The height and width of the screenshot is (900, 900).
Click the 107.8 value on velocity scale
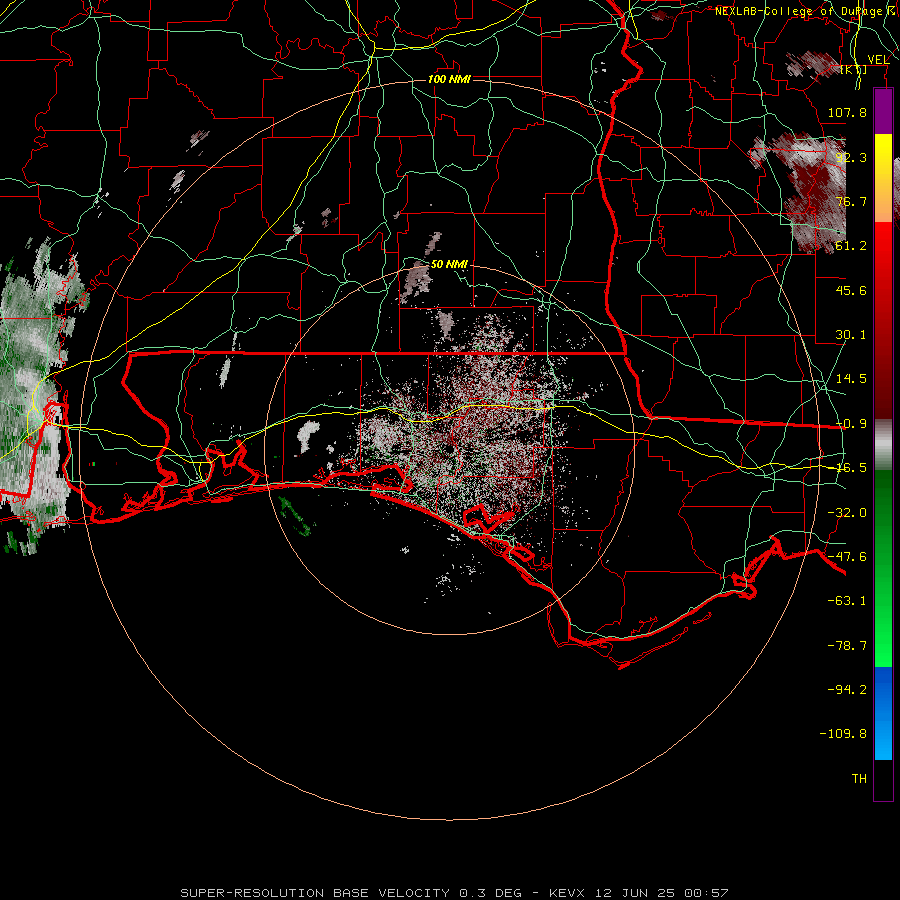coord(847,112)
